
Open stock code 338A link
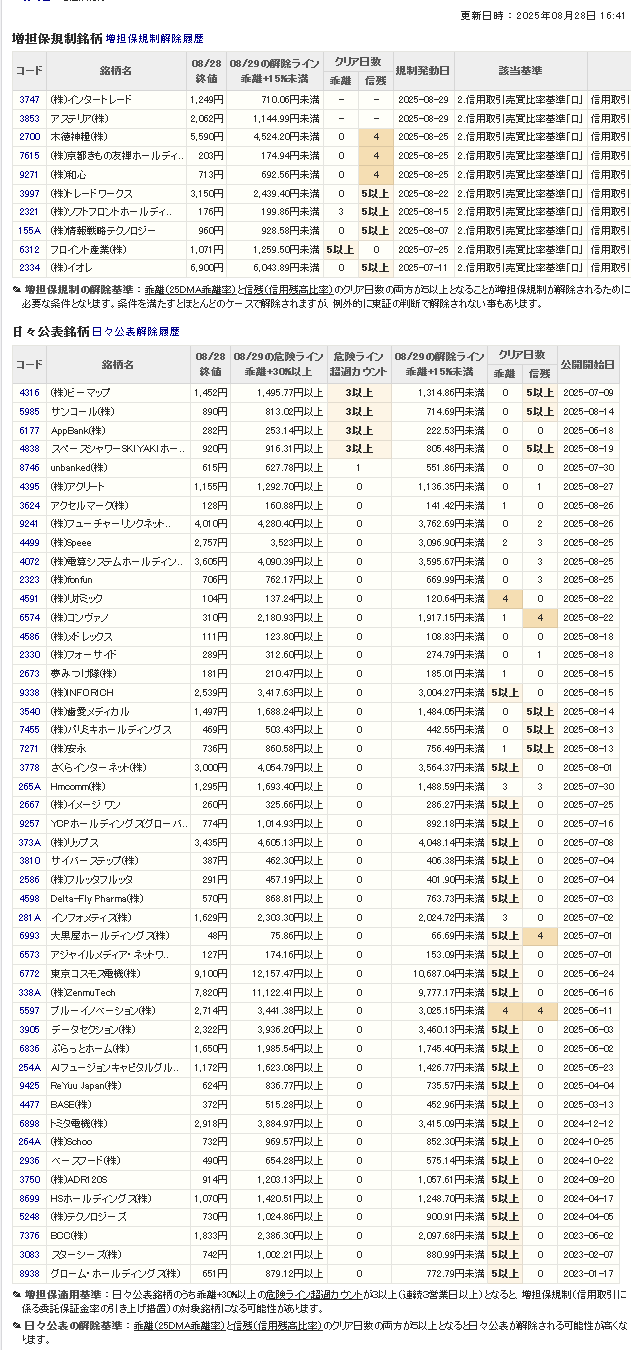[29, 992]
